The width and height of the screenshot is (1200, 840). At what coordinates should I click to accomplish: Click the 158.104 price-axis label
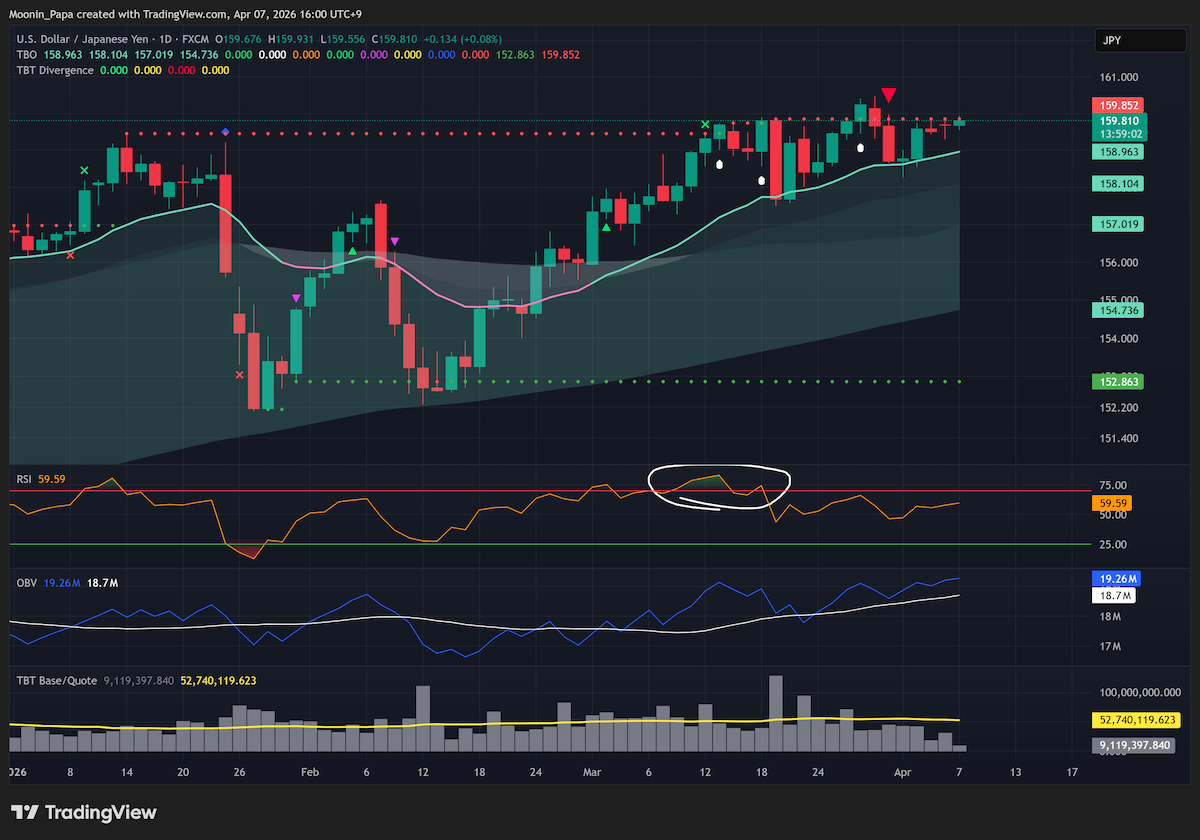1120,184
